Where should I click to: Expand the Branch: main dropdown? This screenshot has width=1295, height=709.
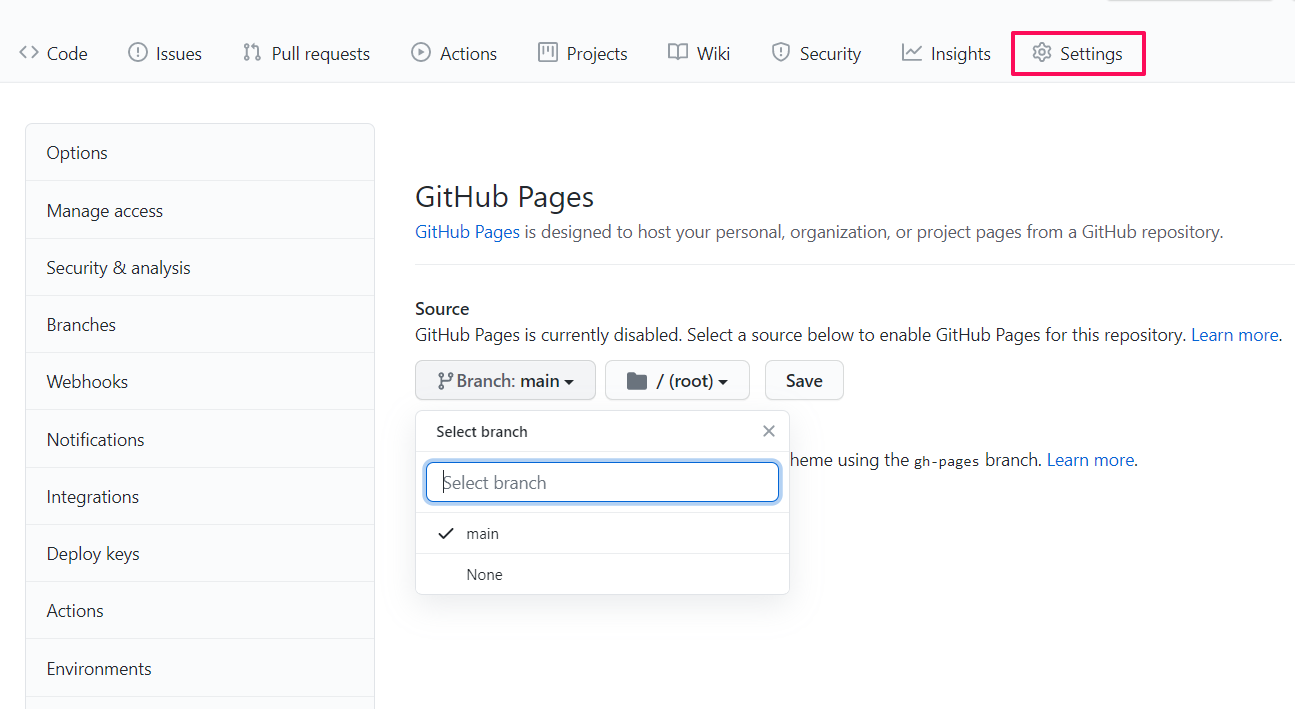505,381
